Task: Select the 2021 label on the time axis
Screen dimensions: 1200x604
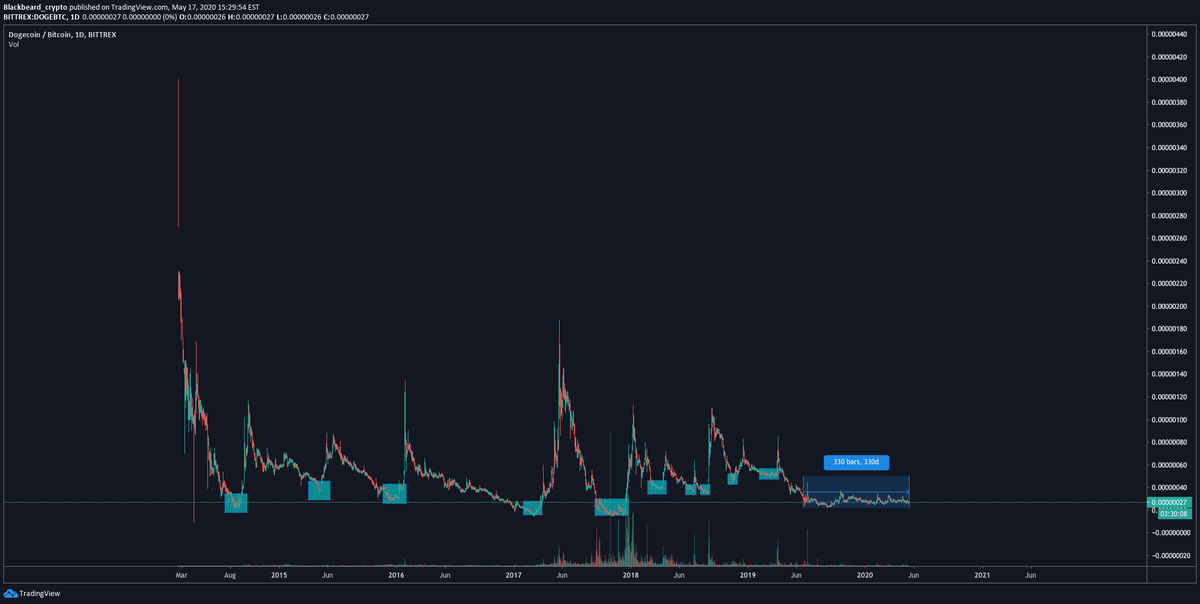Action: pyautogui.click(x=982, y=576)
